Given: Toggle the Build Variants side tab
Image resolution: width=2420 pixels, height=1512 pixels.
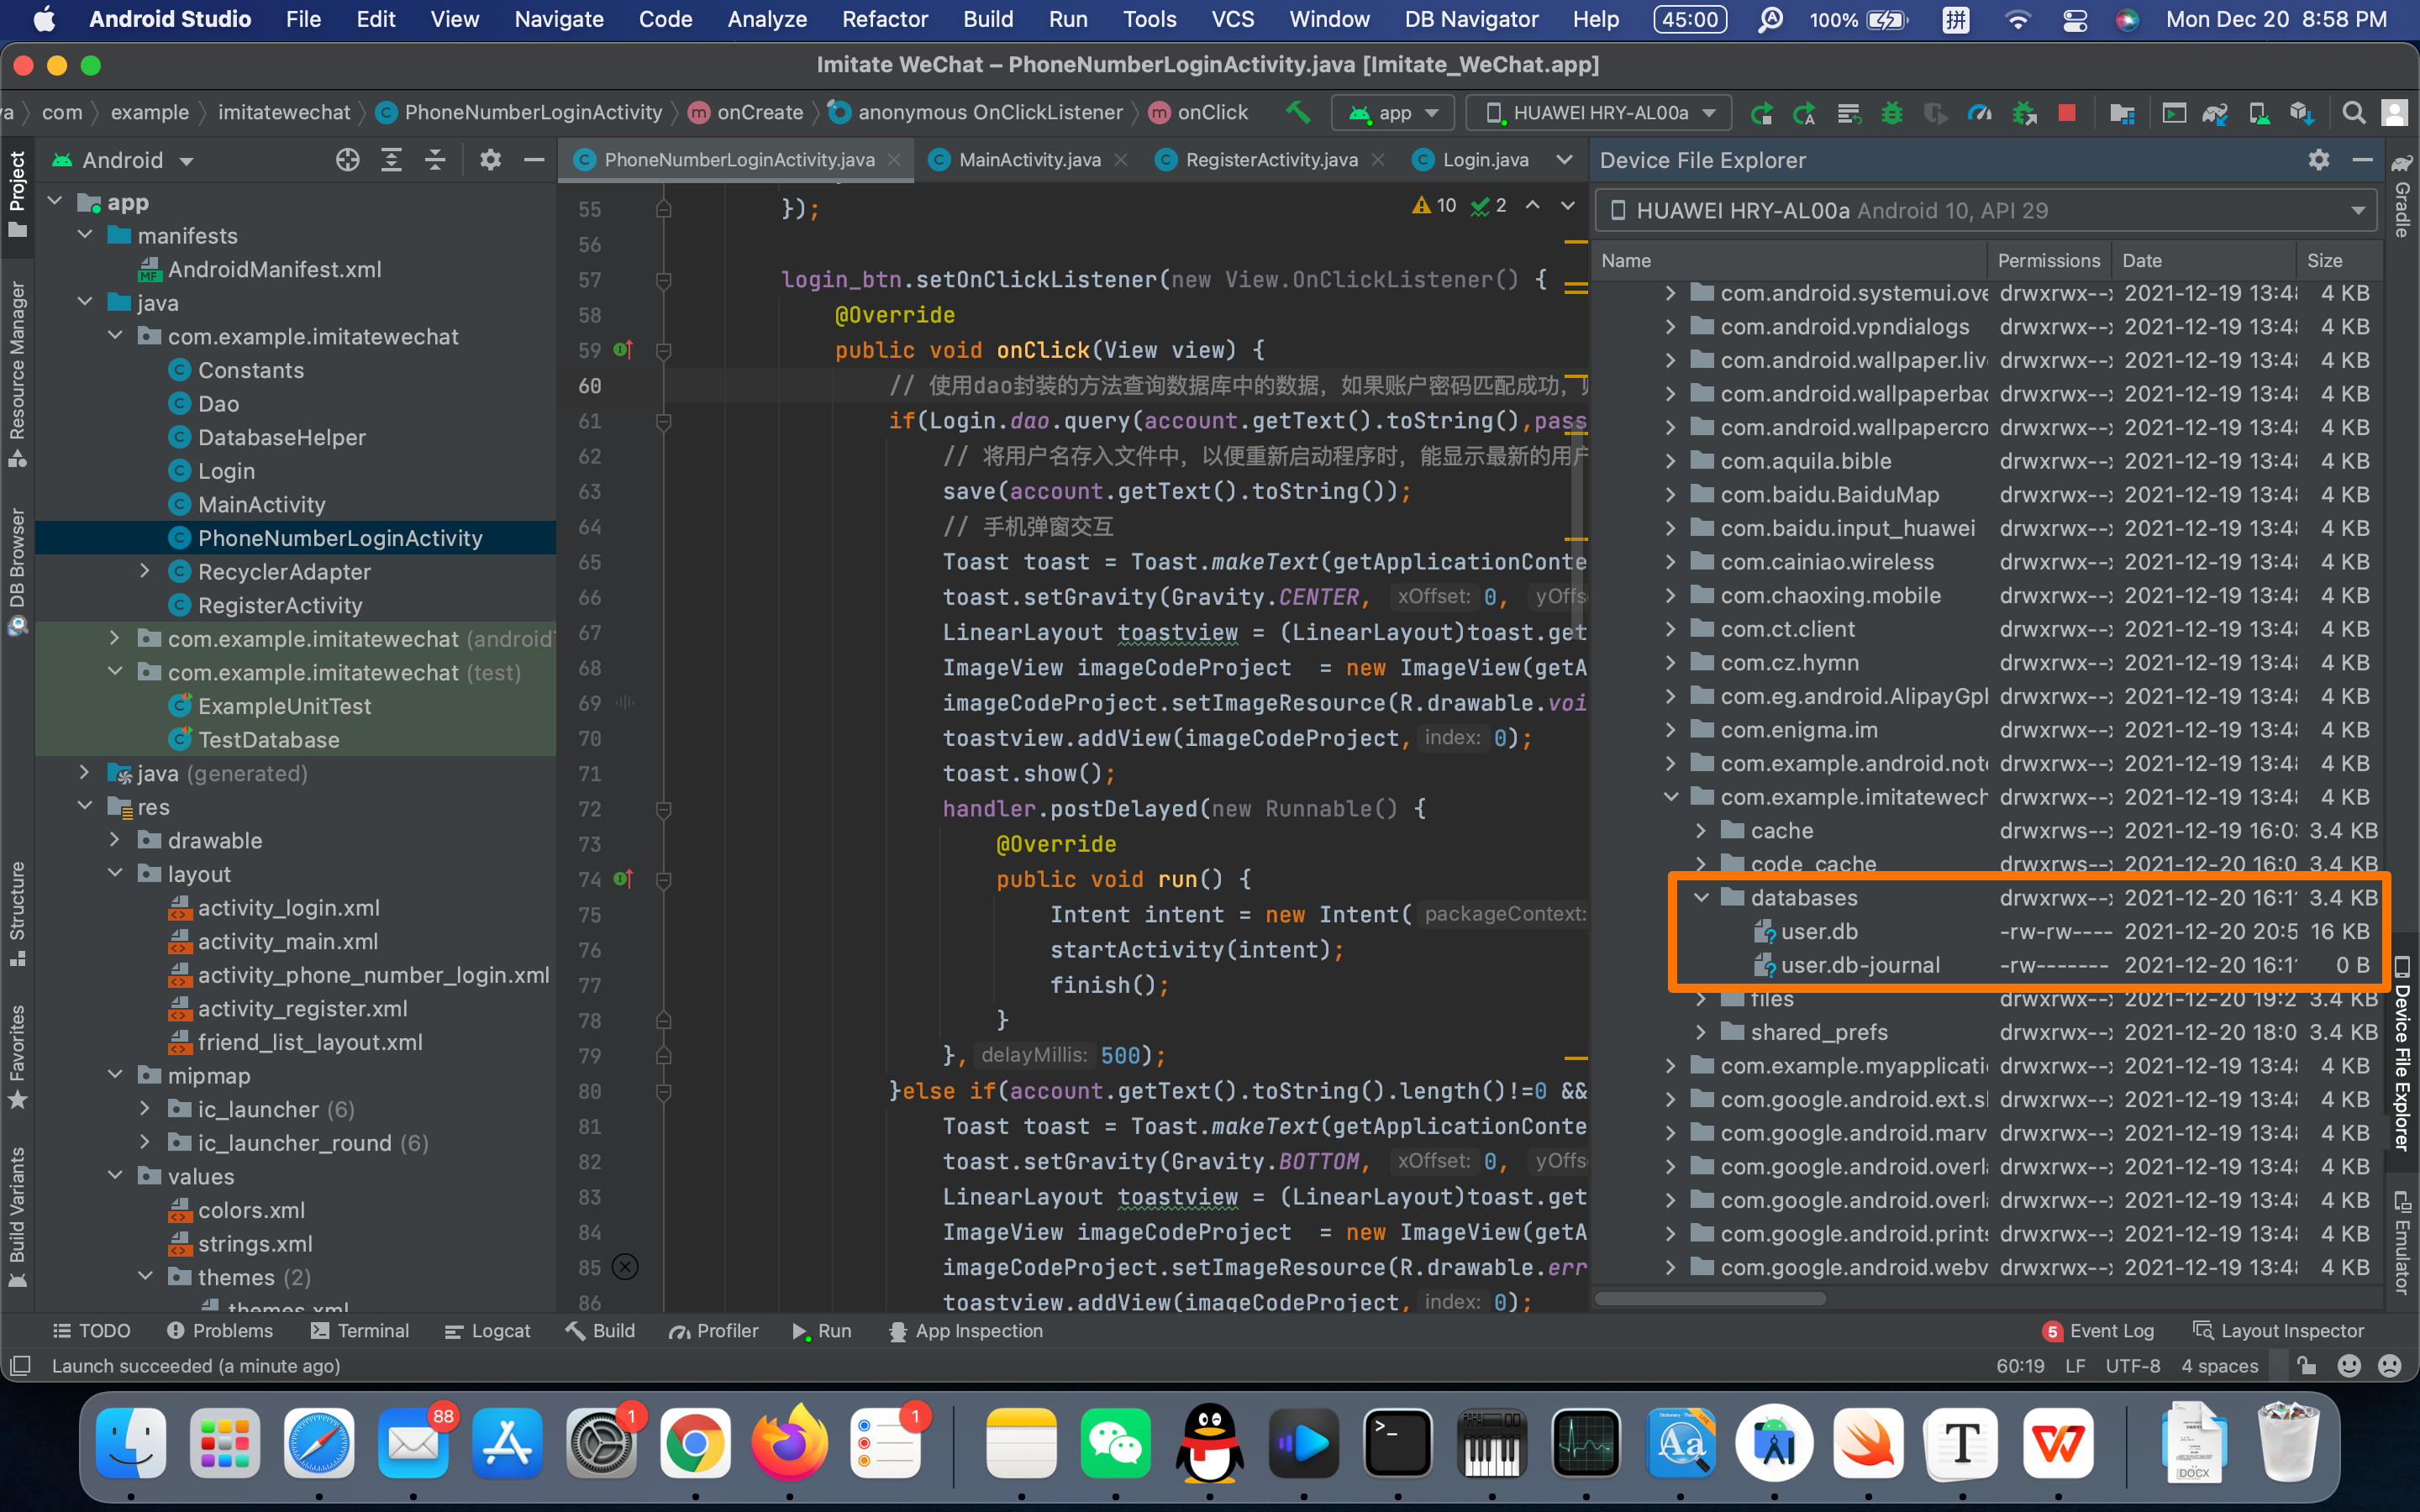Looking at the screenshot, I should pos(17,1217).
